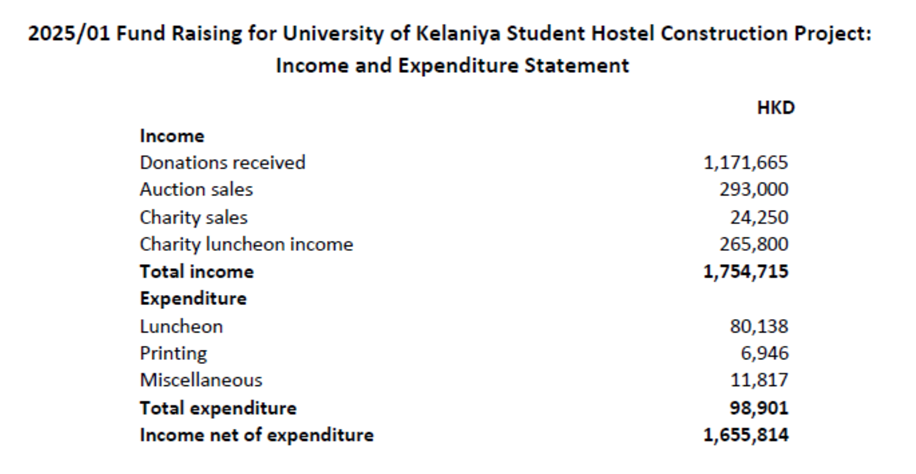Screen dimensions: 916x474
Task: Select the bold "Total income" label
Action: click(x=197, y=271)
